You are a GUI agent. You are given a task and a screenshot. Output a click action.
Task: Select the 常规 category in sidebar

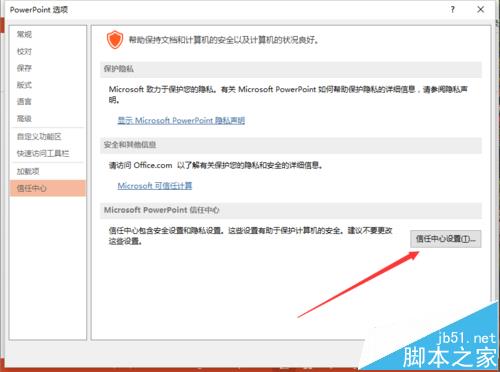(24, 34)
